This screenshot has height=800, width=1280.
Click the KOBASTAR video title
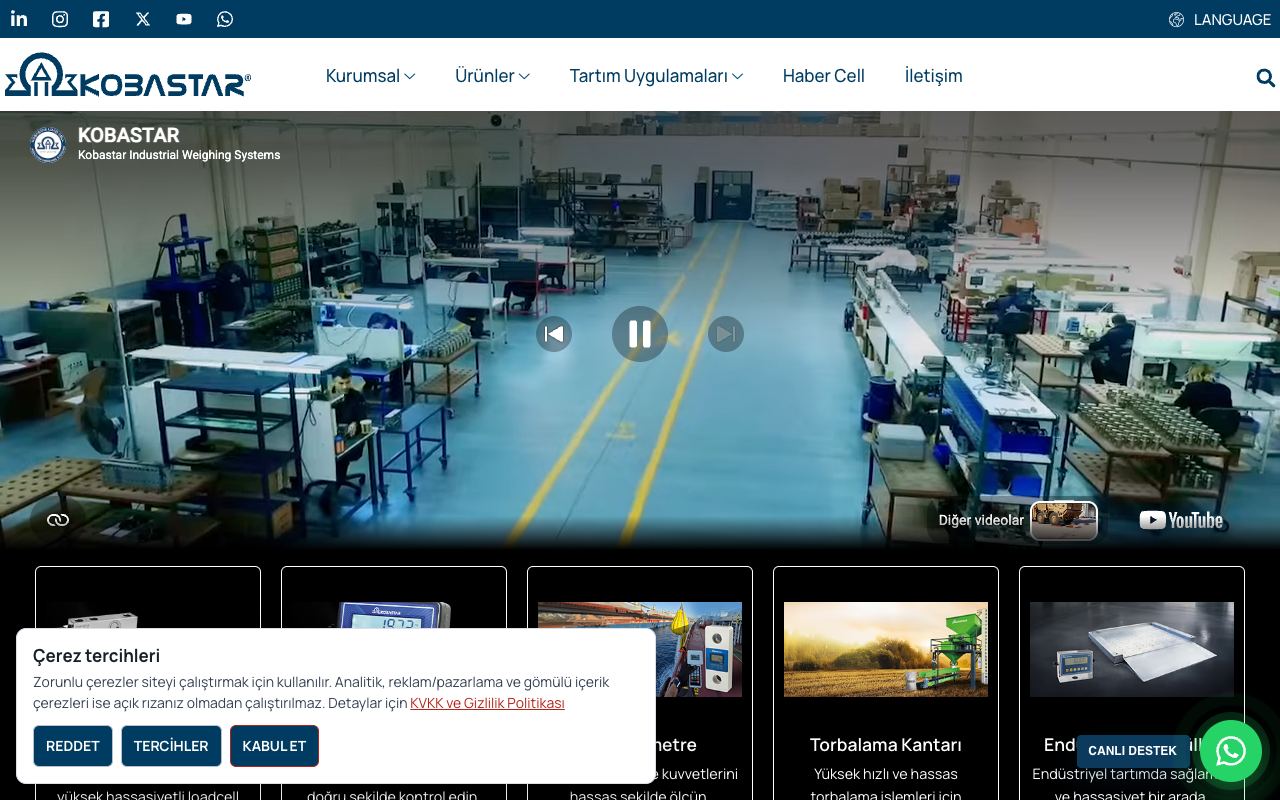click(x=129, y=135)
